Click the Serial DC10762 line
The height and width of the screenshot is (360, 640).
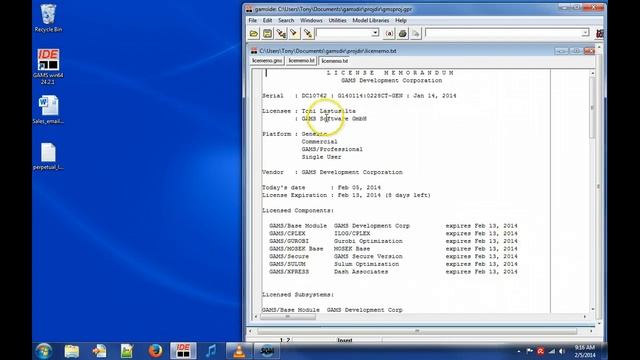tap(359, 96)
